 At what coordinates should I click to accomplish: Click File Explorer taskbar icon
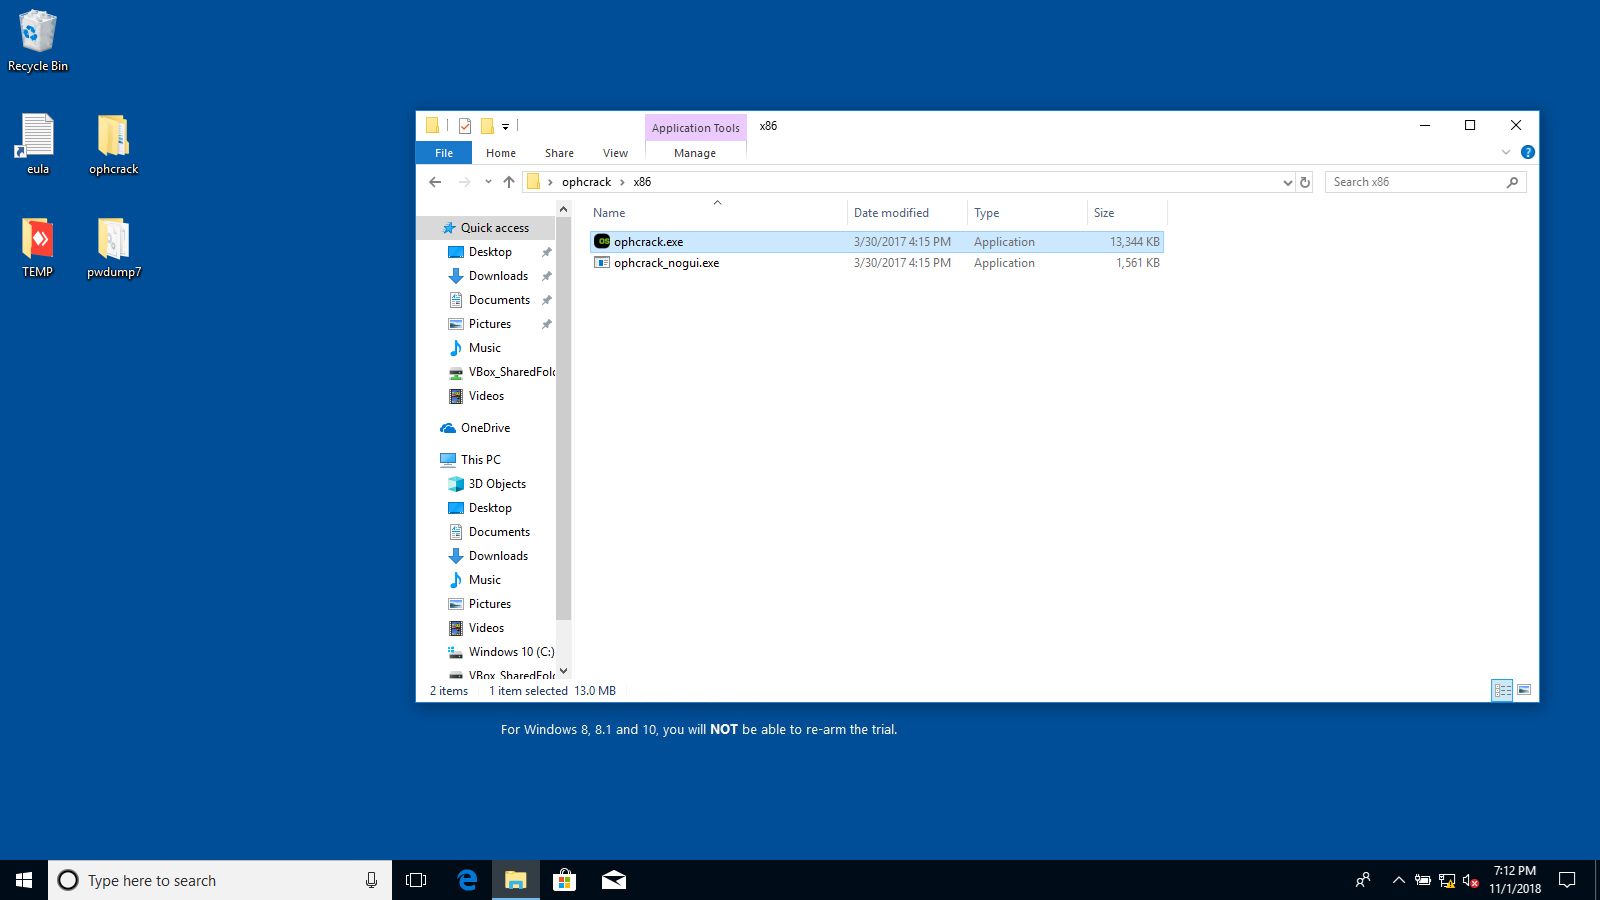tap(515, 880)
